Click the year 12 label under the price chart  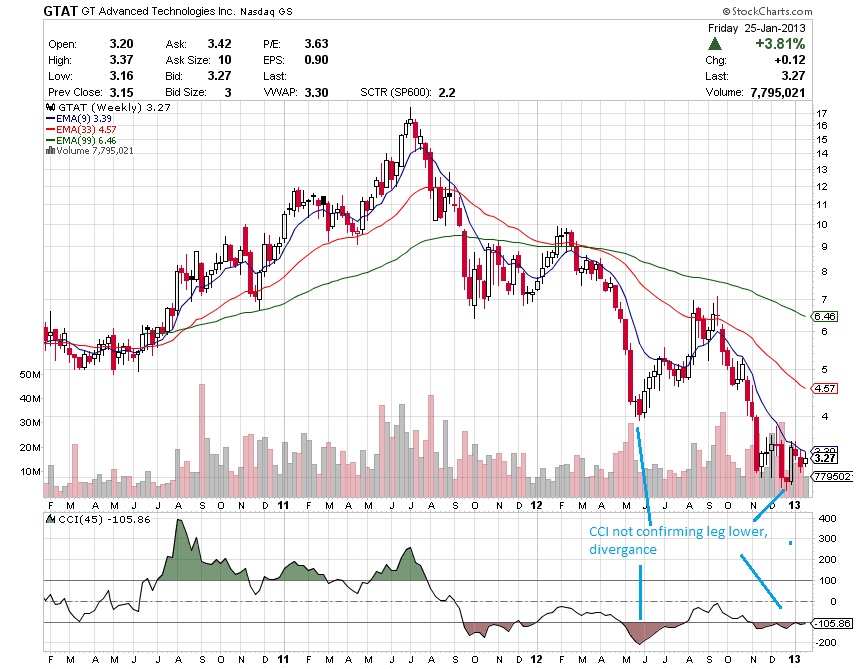point(536,505)
